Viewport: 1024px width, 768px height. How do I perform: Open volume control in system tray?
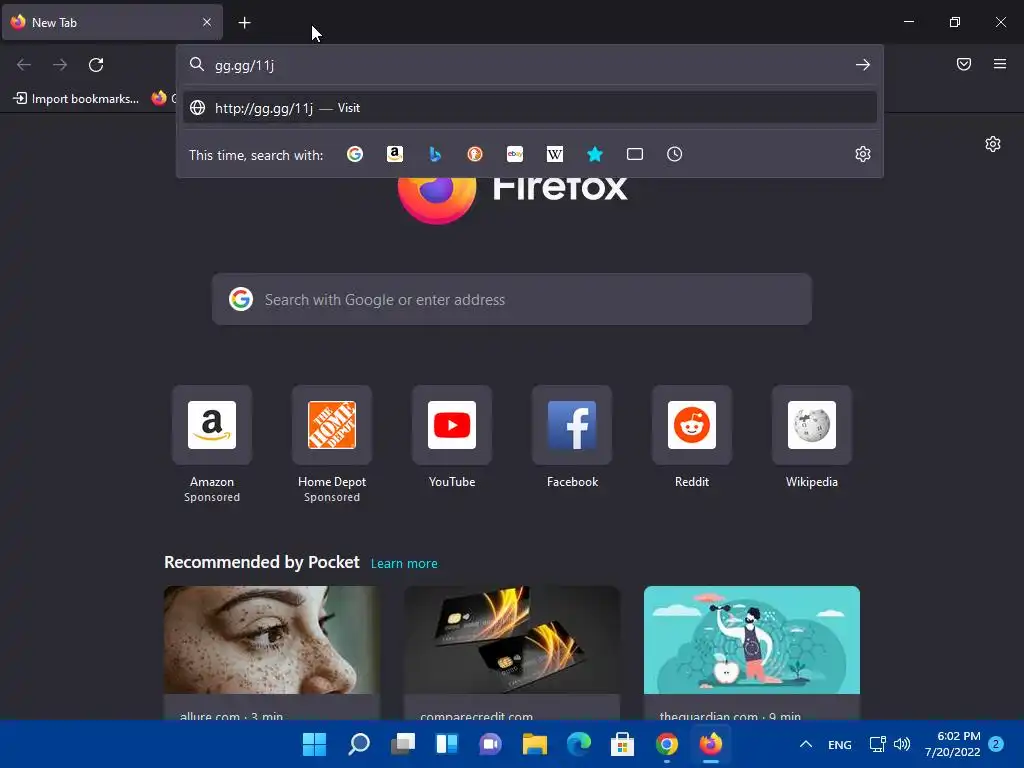coord(902,744)
